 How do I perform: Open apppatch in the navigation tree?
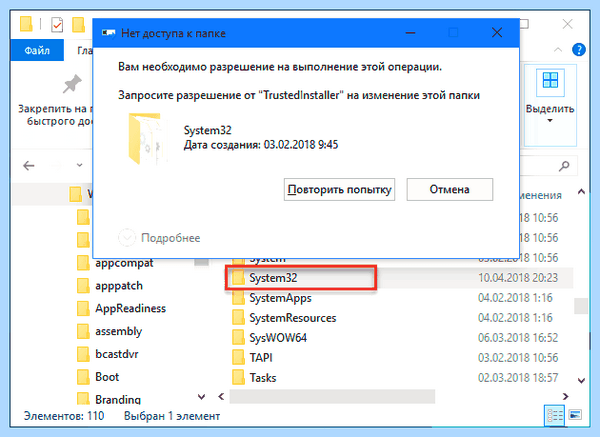(x=119, y=285)
